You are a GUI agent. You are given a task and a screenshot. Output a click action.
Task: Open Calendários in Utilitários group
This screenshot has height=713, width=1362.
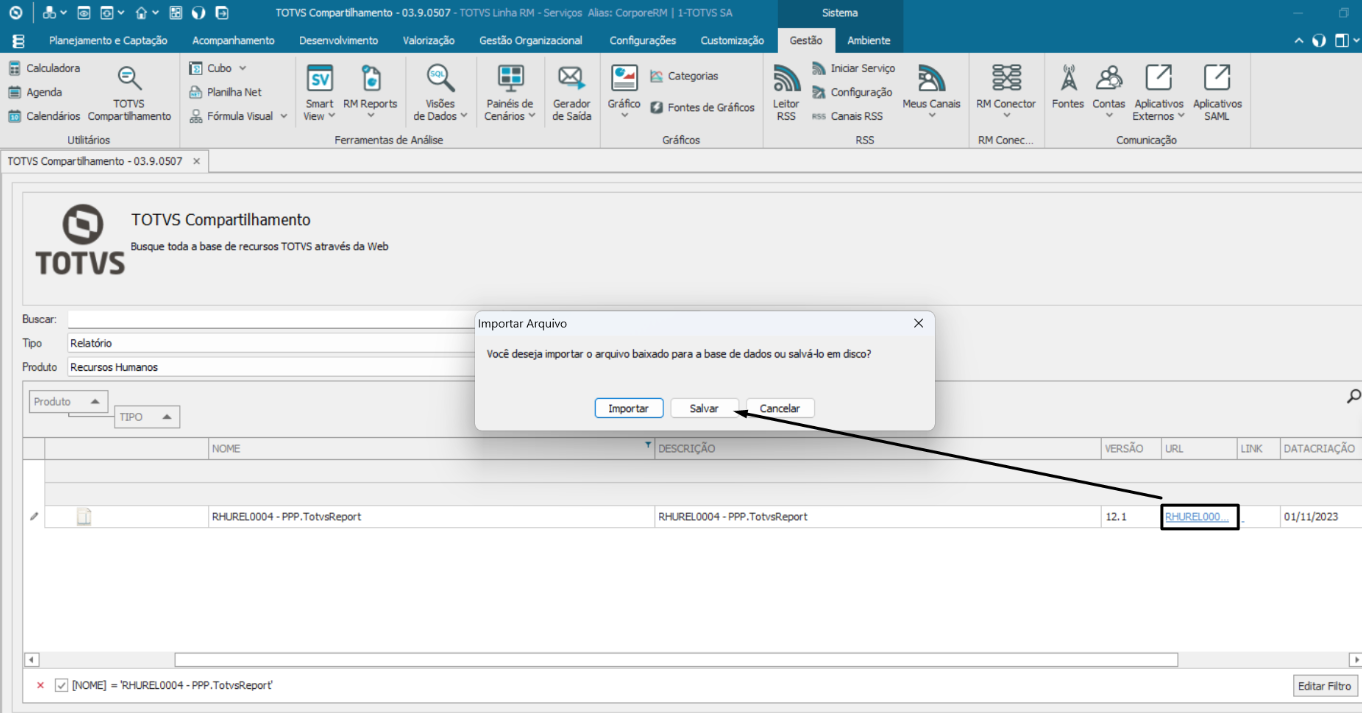44,116
